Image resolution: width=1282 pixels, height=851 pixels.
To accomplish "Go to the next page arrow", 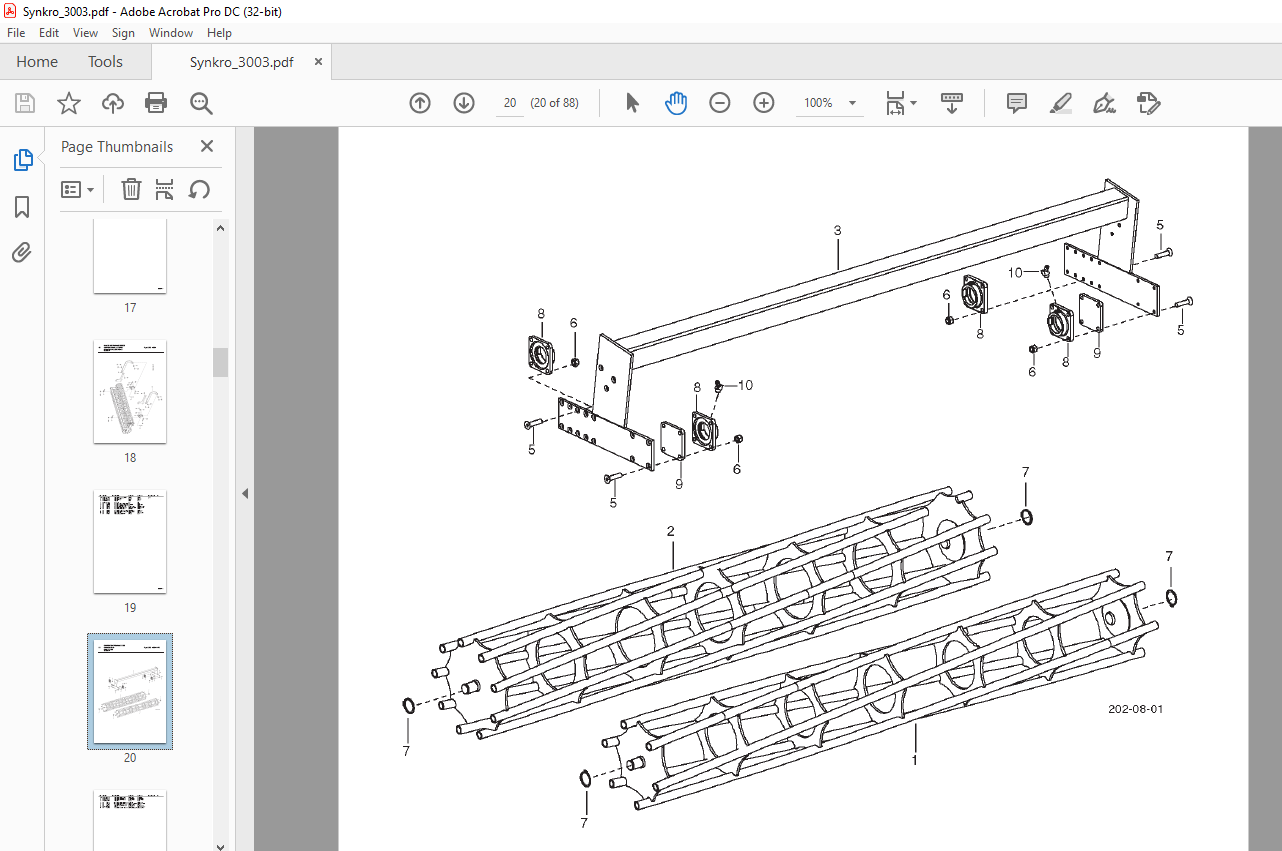I will (464, 103).
